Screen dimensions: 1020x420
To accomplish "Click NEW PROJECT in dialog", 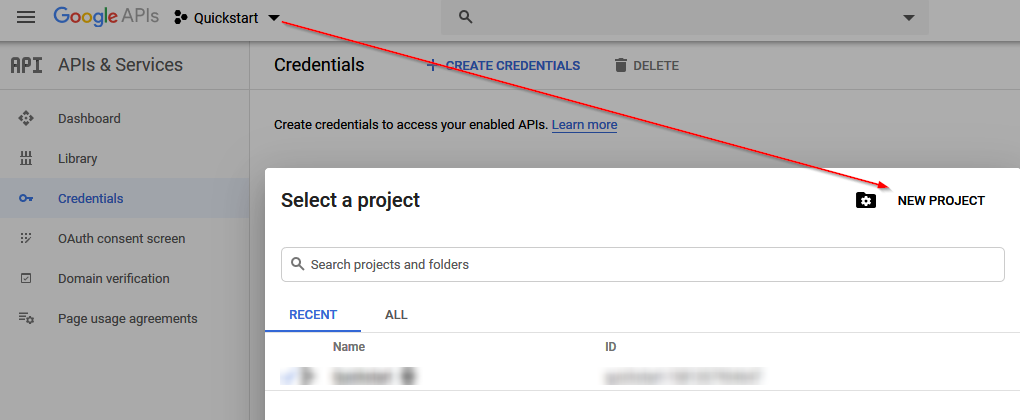I will pyautogui.click(x=941, y=201).
